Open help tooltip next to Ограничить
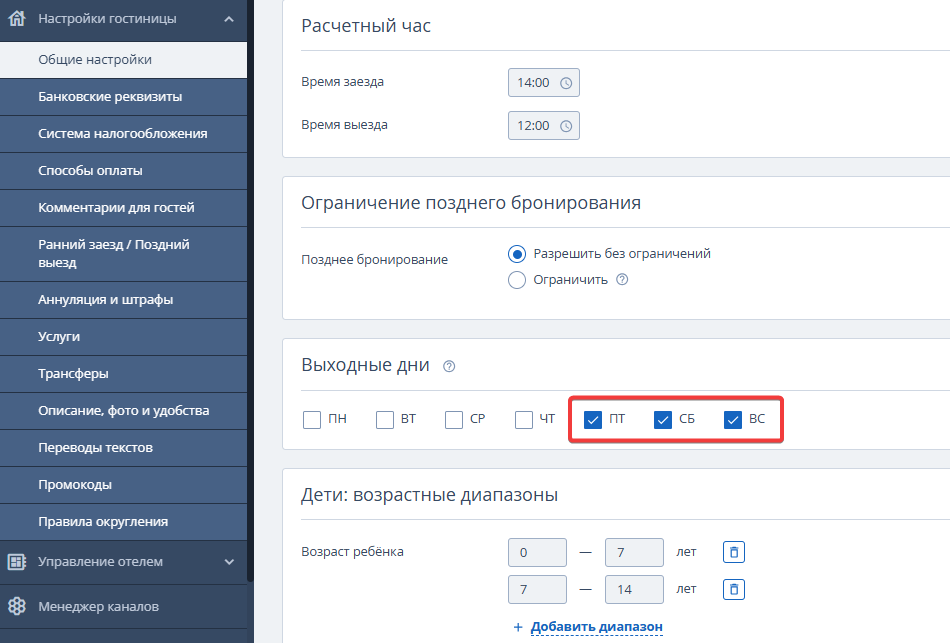Screen dimensions: 950x643 coord(622,280)
